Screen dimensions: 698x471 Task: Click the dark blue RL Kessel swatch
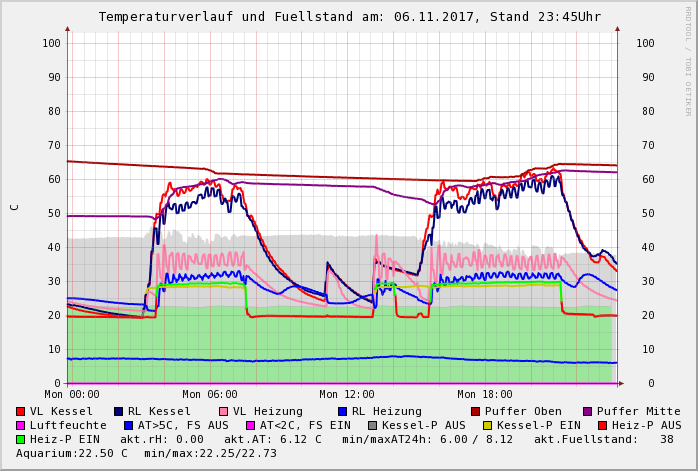click(x=119, y=411)
